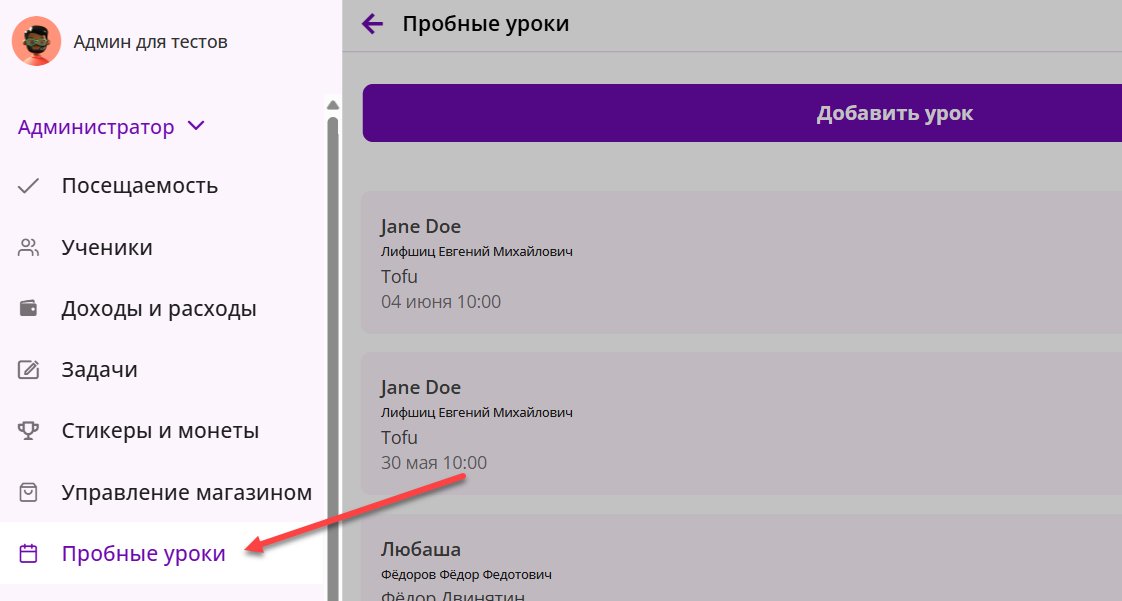The height and width of the screenshot is (601, 1122).
Task: Click the 'Админ для тестов' user name
Action: pyautogui.click(x=150, y=41)
